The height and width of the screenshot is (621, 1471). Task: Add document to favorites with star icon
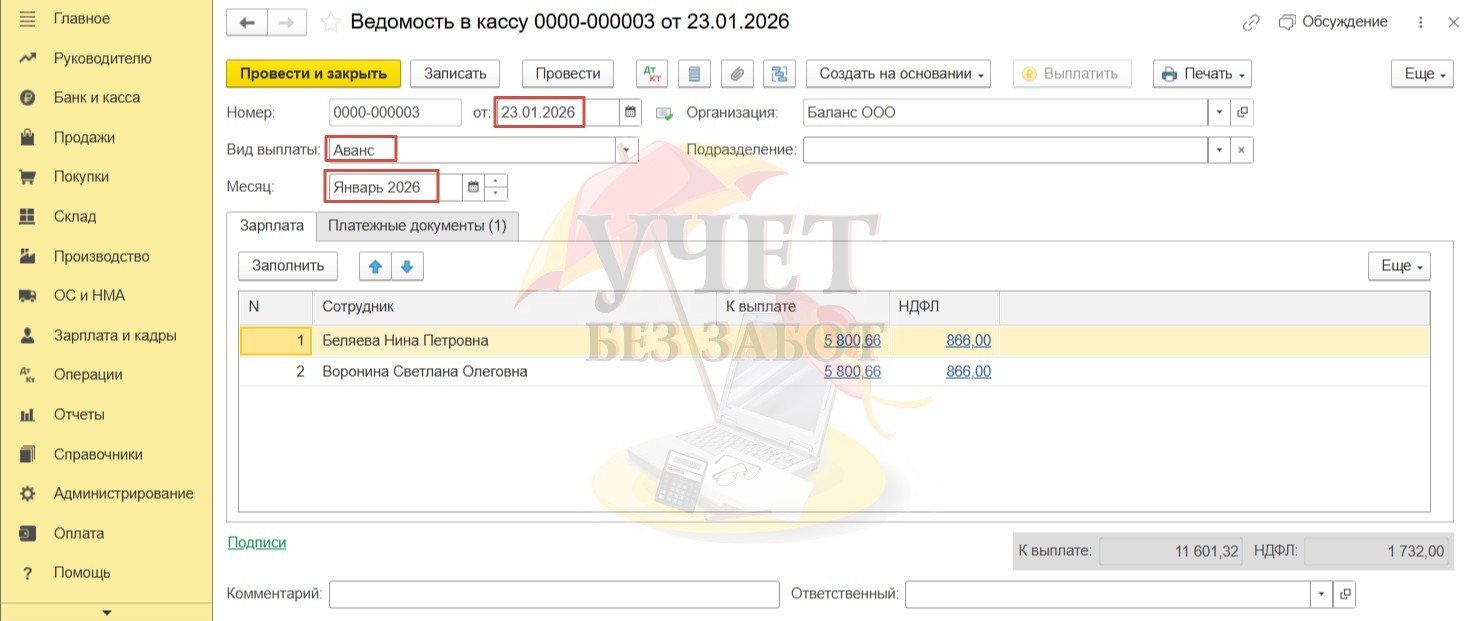[330, 22]
